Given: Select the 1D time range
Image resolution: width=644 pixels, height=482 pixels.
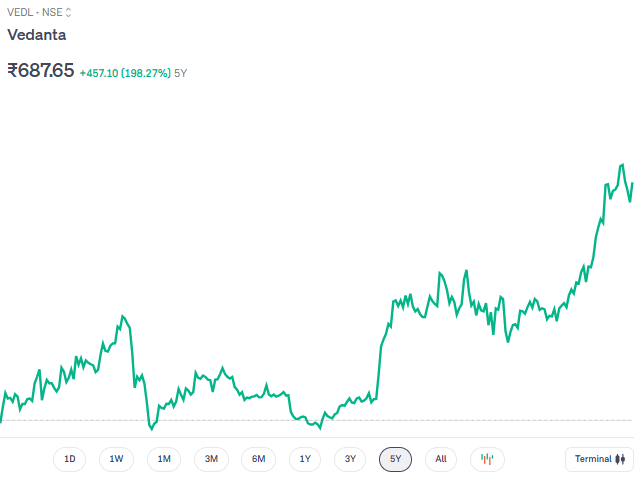Looking at the screenshot, I should [70, 459].
